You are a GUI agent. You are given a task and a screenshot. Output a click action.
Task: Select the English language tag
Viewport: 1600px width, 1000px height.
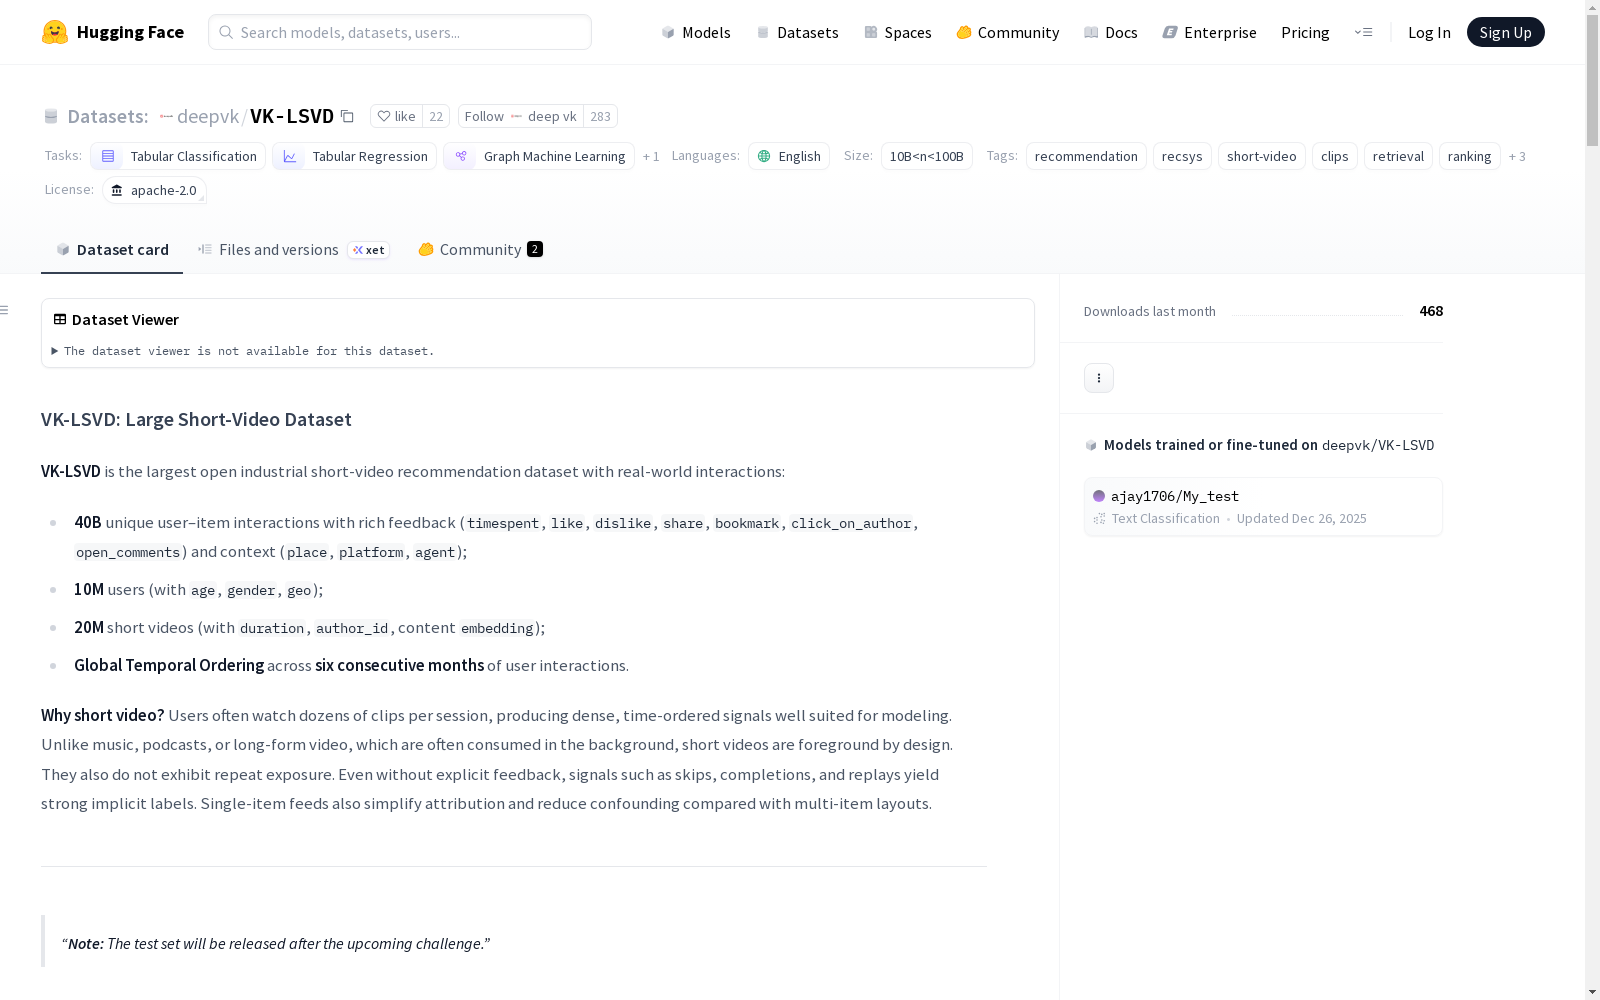[789, 156]
